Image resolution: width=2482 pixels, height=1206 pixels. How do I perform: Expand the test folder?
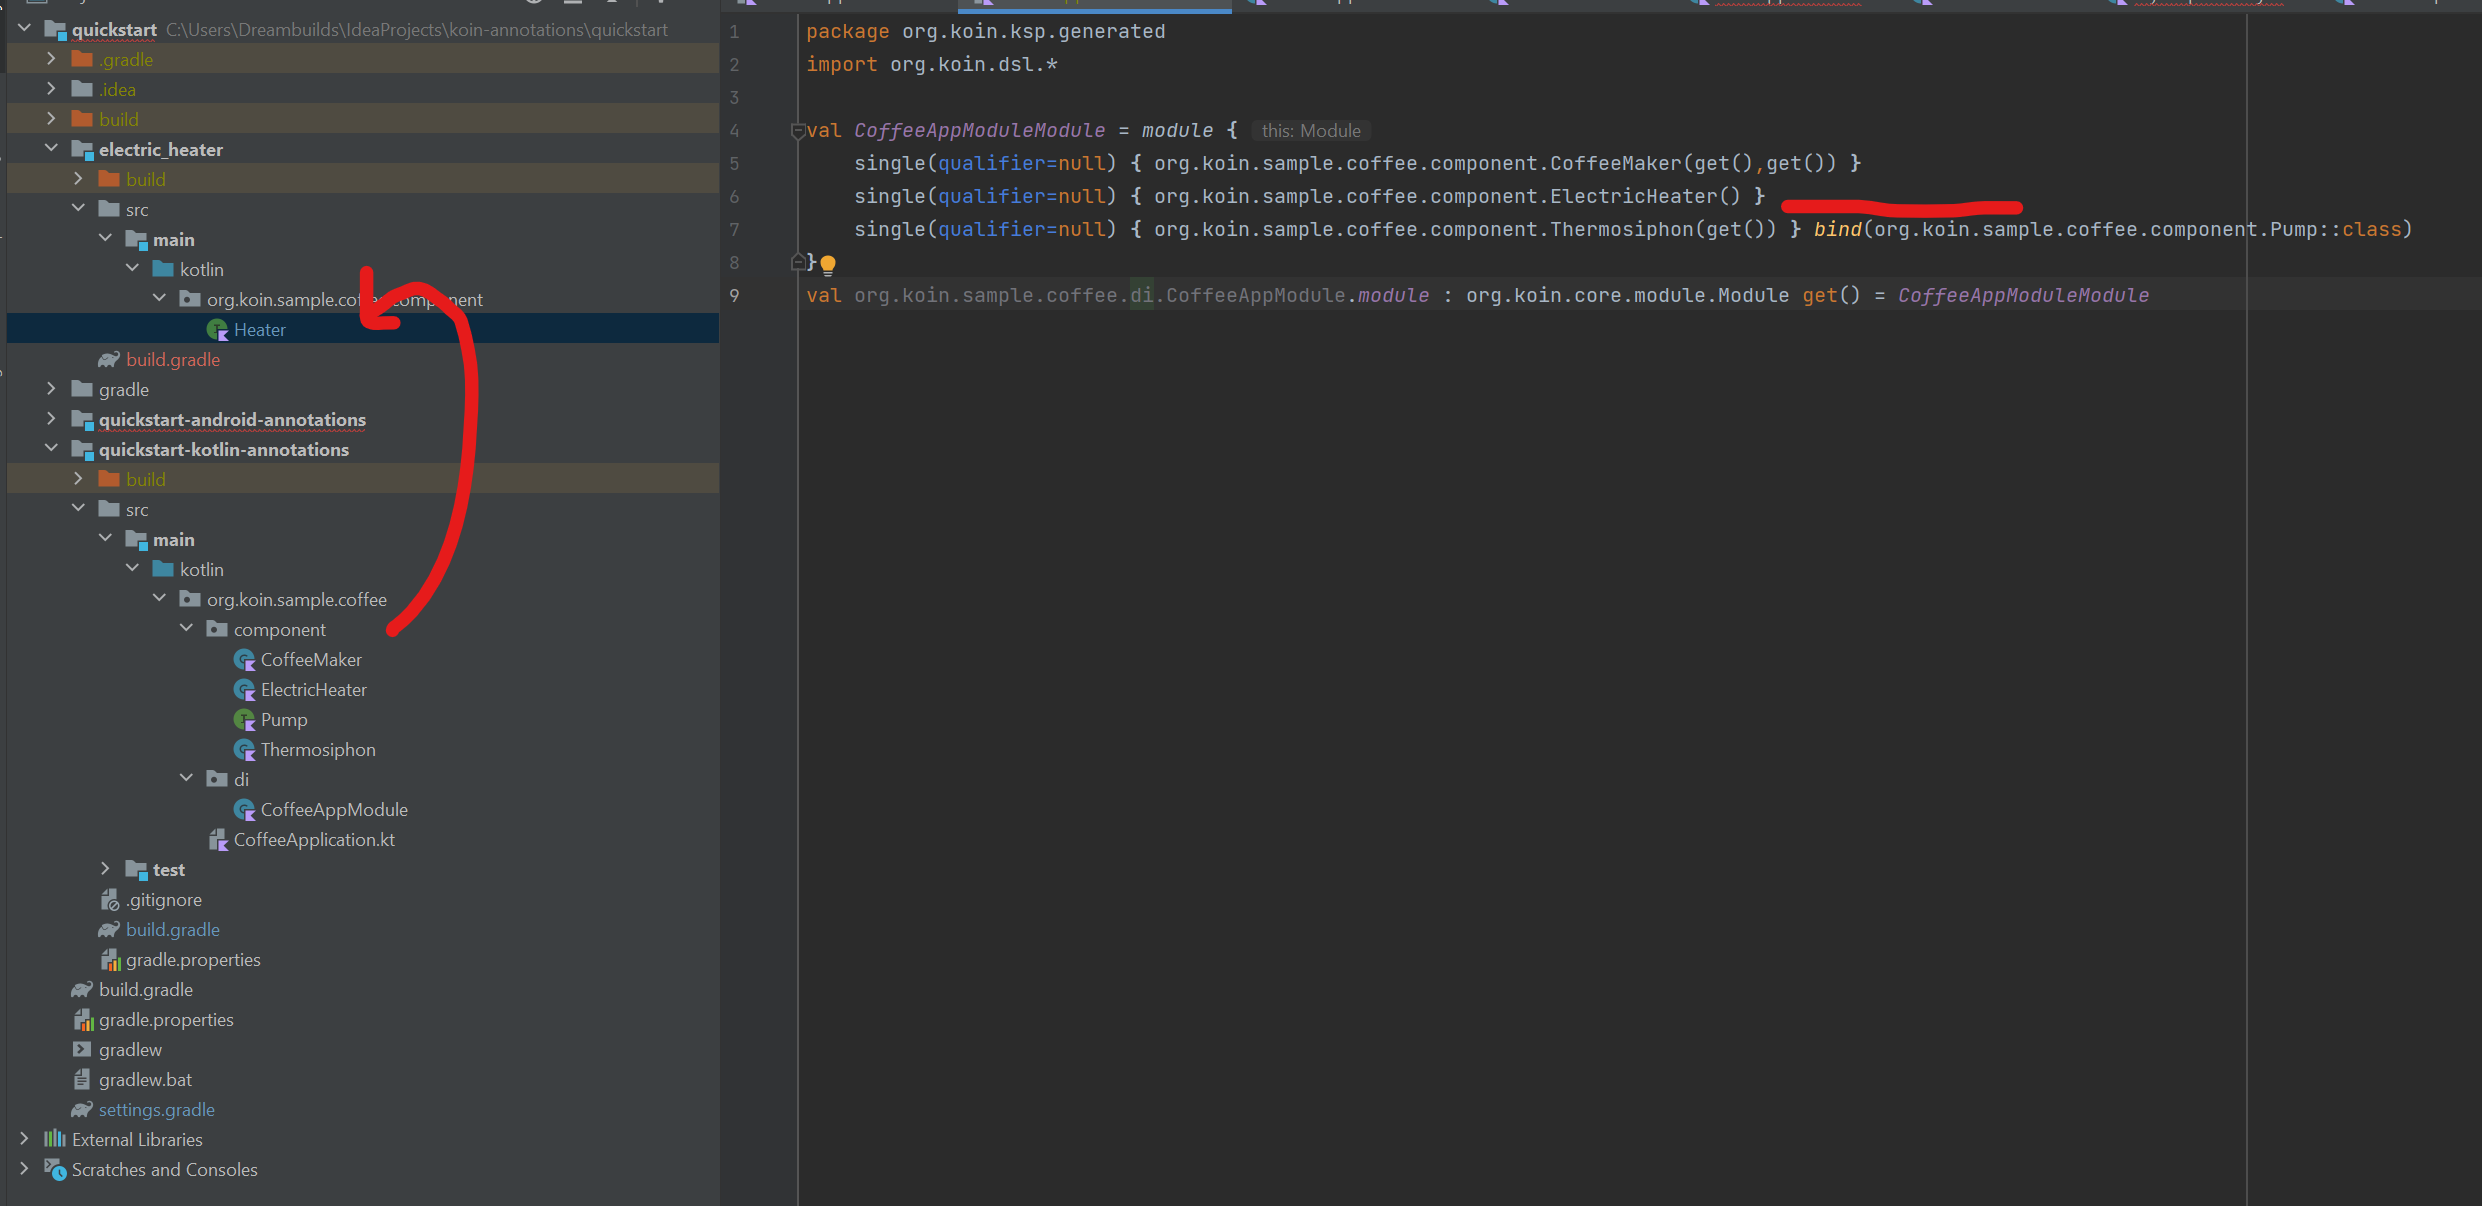pos(106,869)
